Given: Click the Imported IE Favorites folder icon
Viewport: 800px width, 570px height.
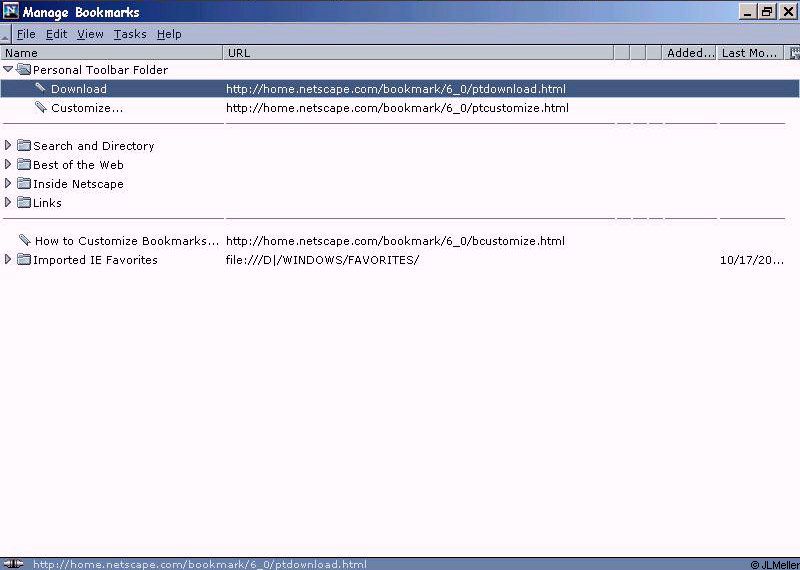Looking at the screenshot, I should [x=23, y=259].
